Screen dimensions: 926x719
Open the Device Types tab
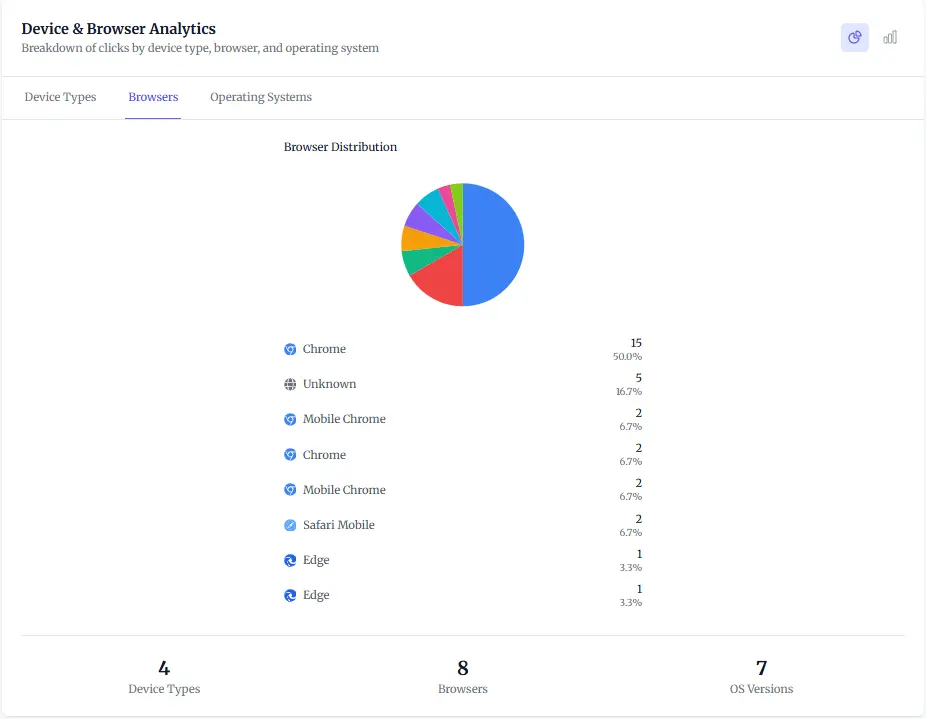60,97
